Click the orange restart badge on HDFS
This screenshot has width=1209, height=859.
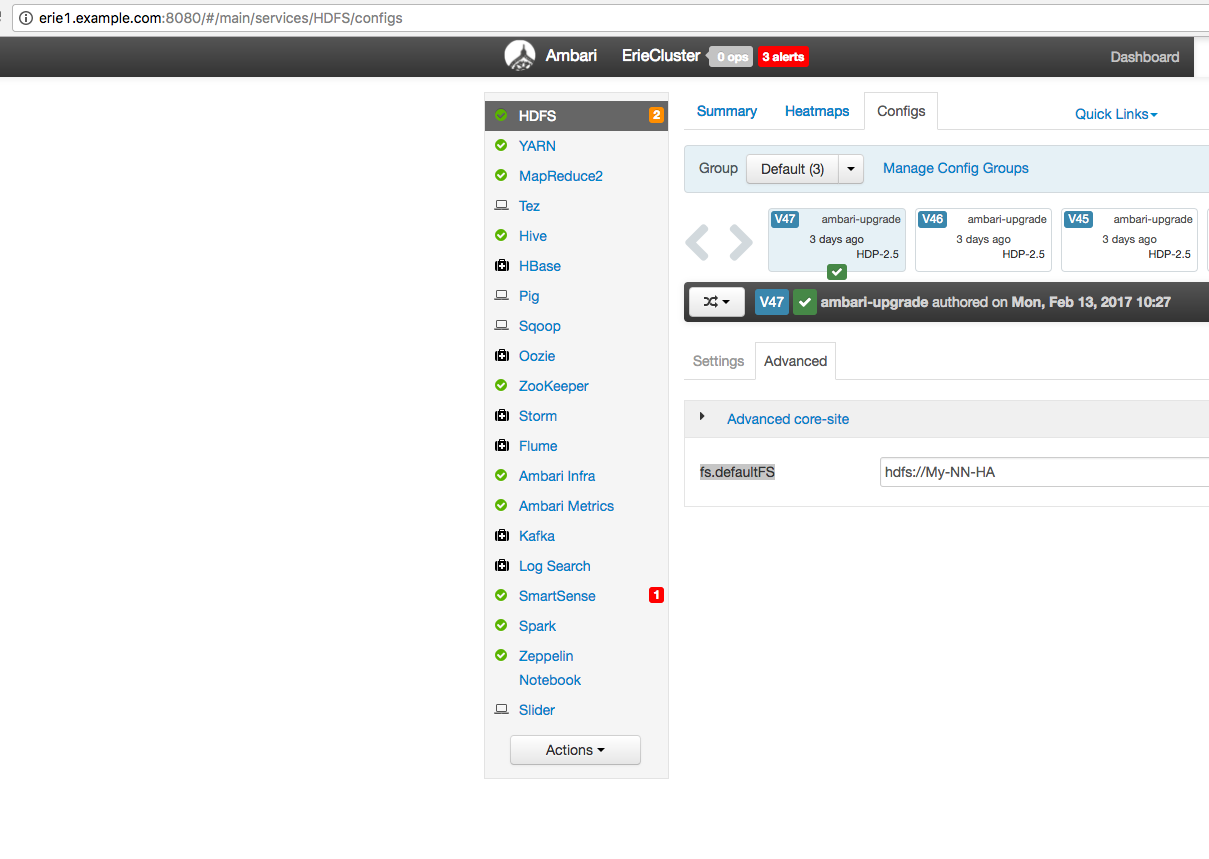coord(655,116)
